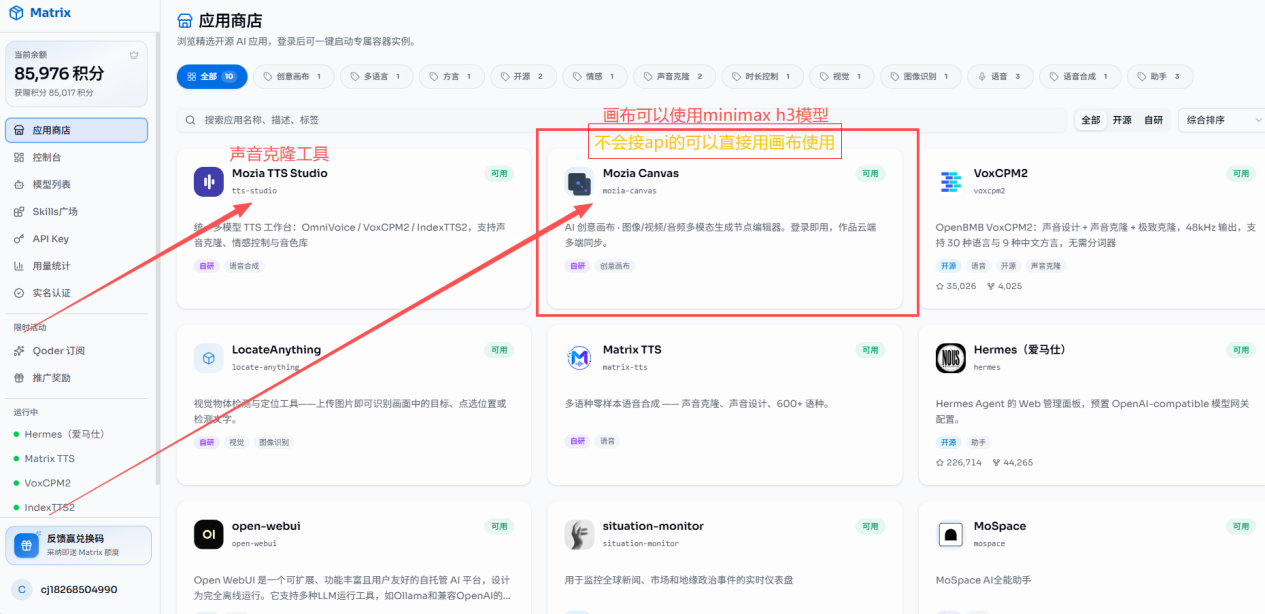Click the gift icon for feedback redemption
The image size is (1265, 614).
click(27, 545)
